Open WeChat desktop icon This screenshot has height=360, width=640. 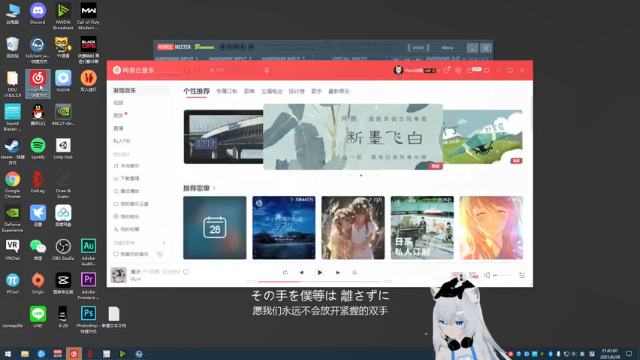pos(38,249)
